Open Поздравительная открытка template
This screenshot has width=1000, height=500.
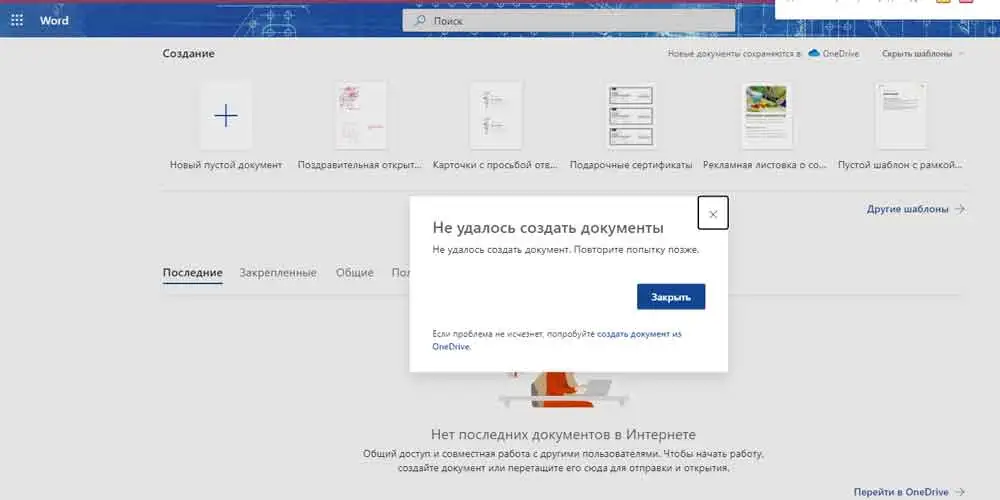(360, 115)
